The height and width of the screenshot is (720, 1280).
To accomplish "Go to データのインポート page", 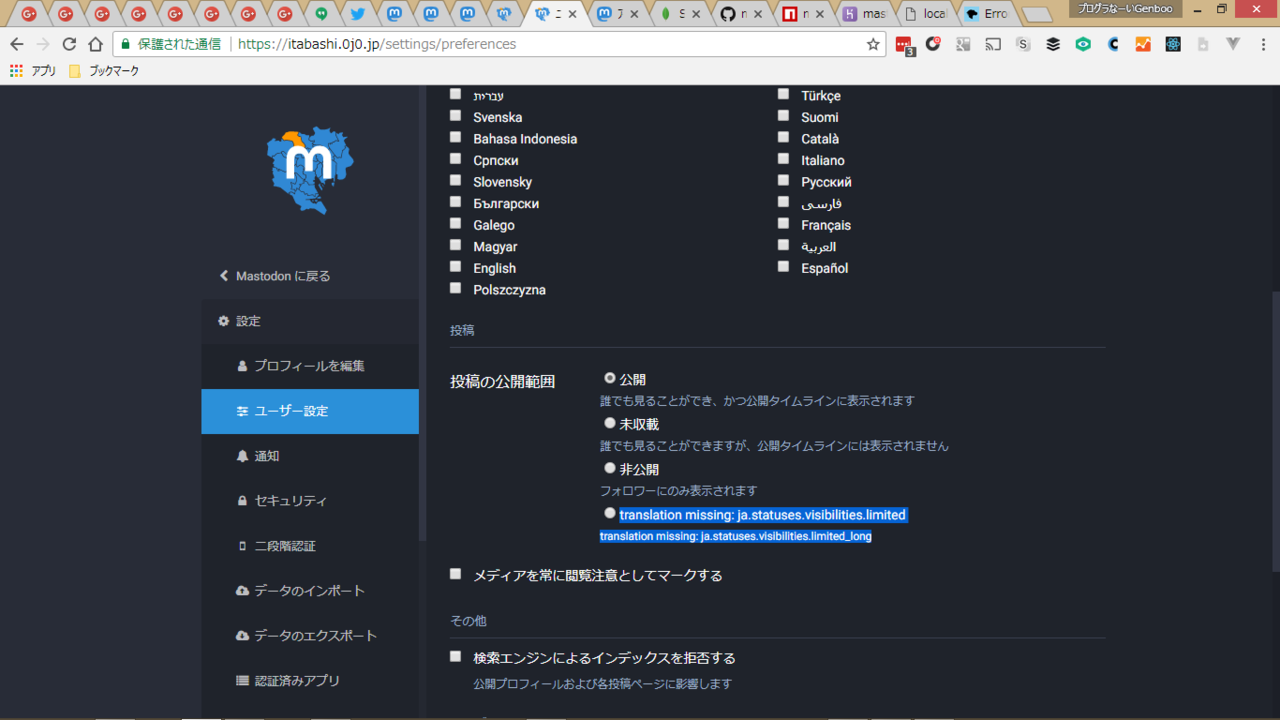I will (x=308, y=591).
